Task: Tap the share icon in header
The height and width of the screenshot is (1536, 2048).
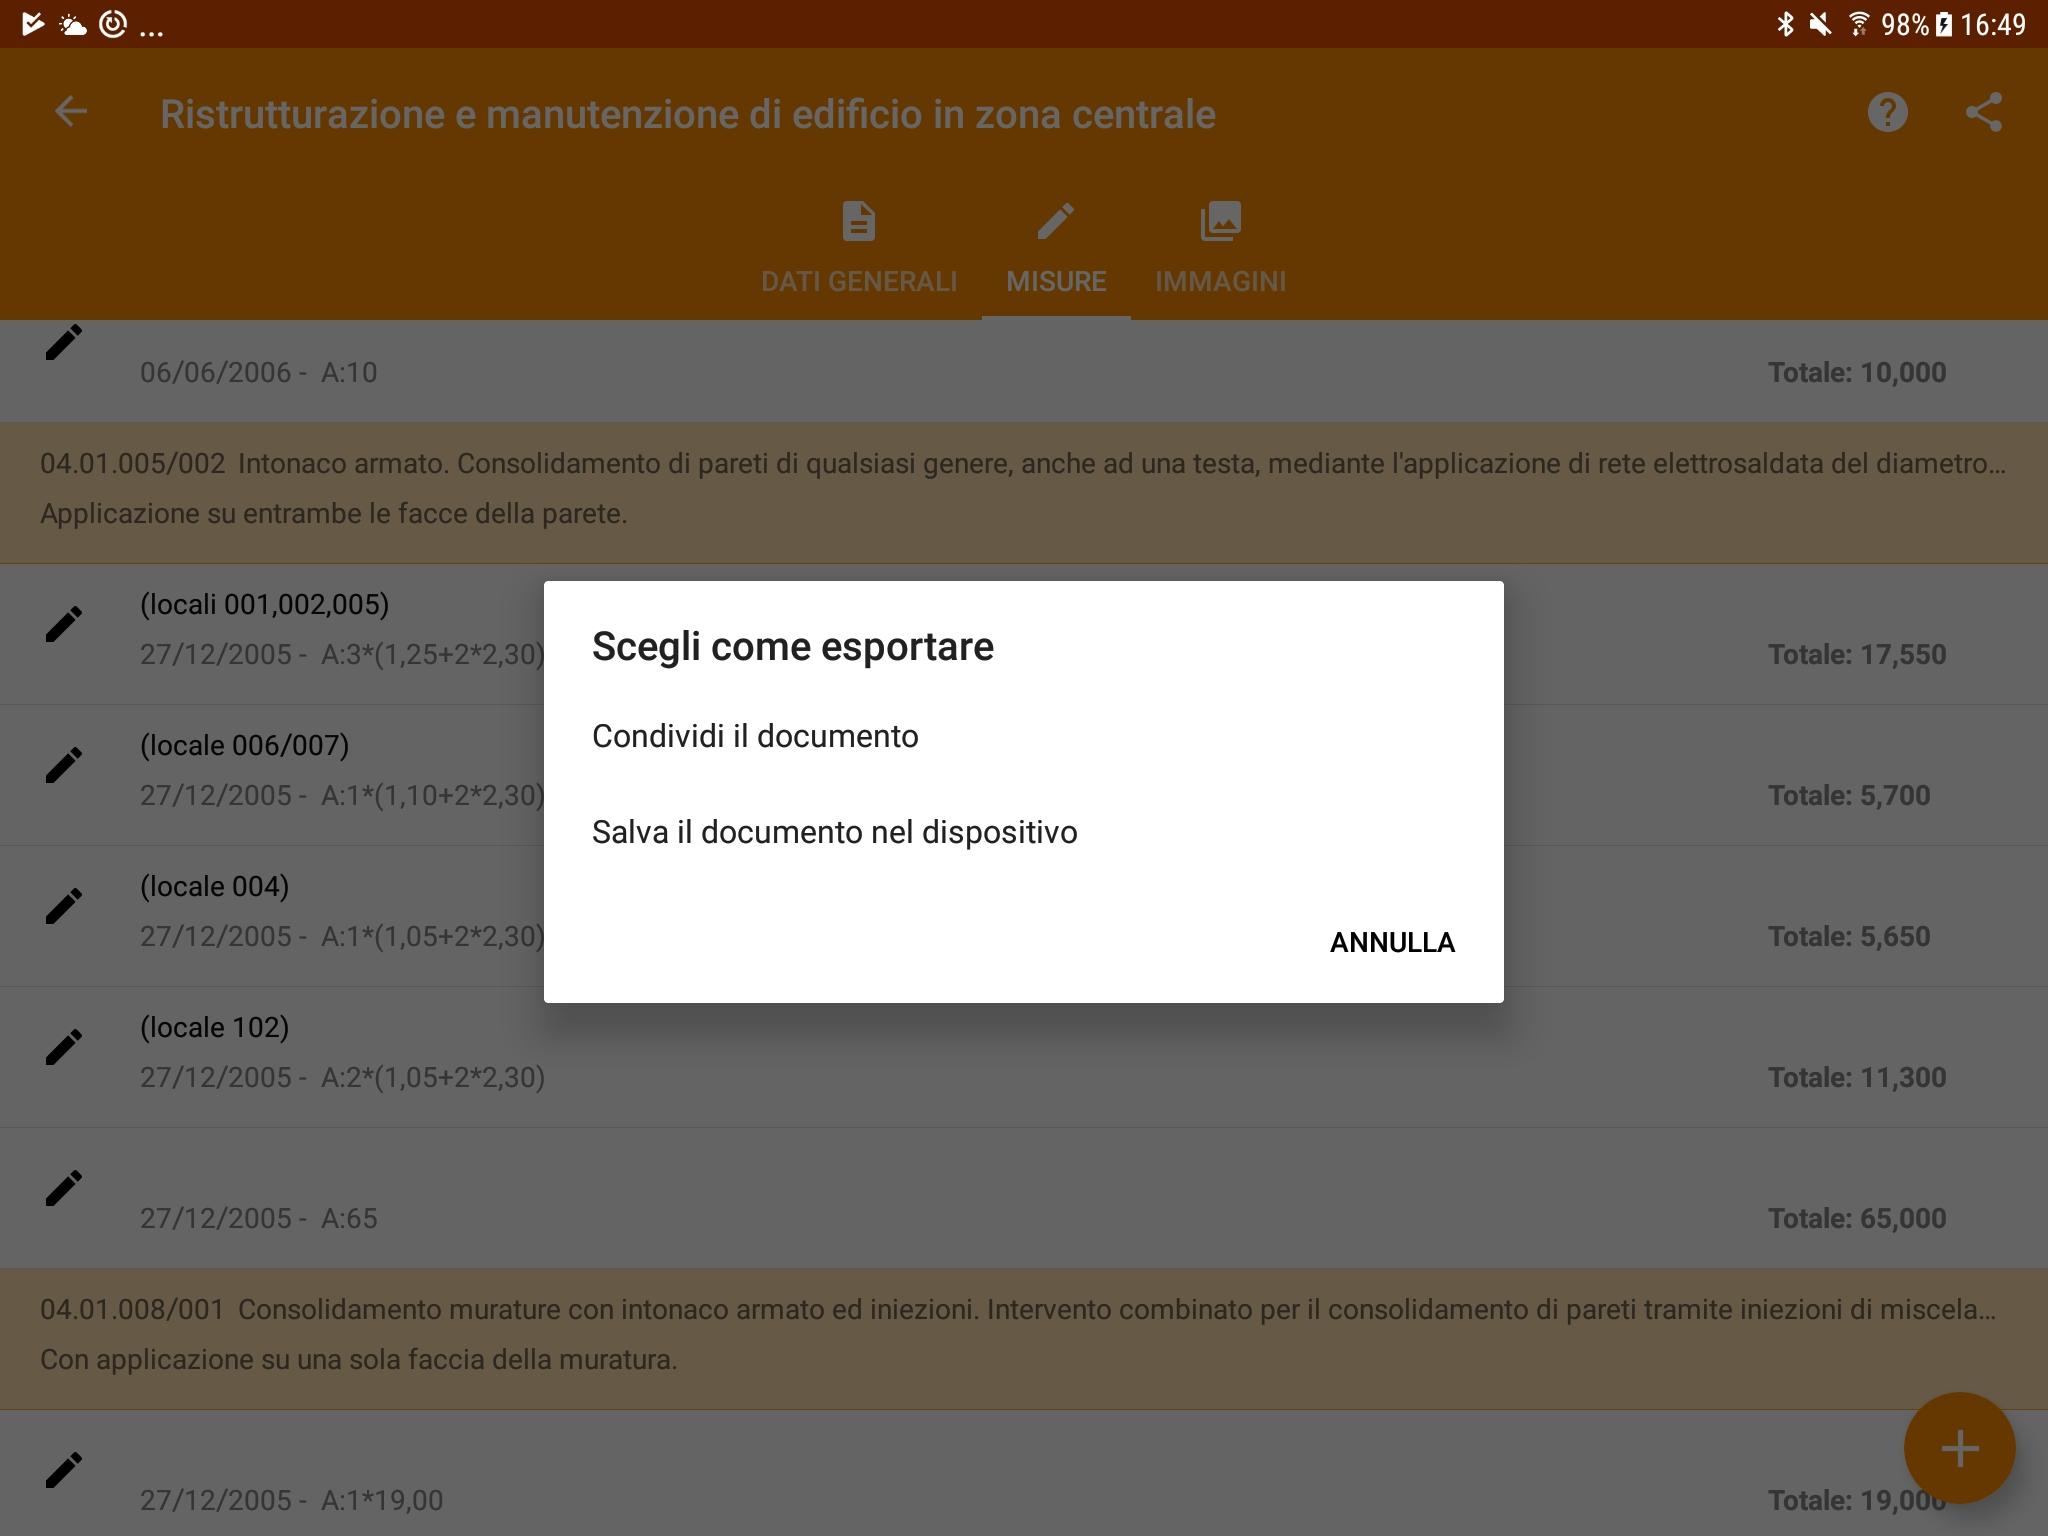Action: tap(1983, 112)
